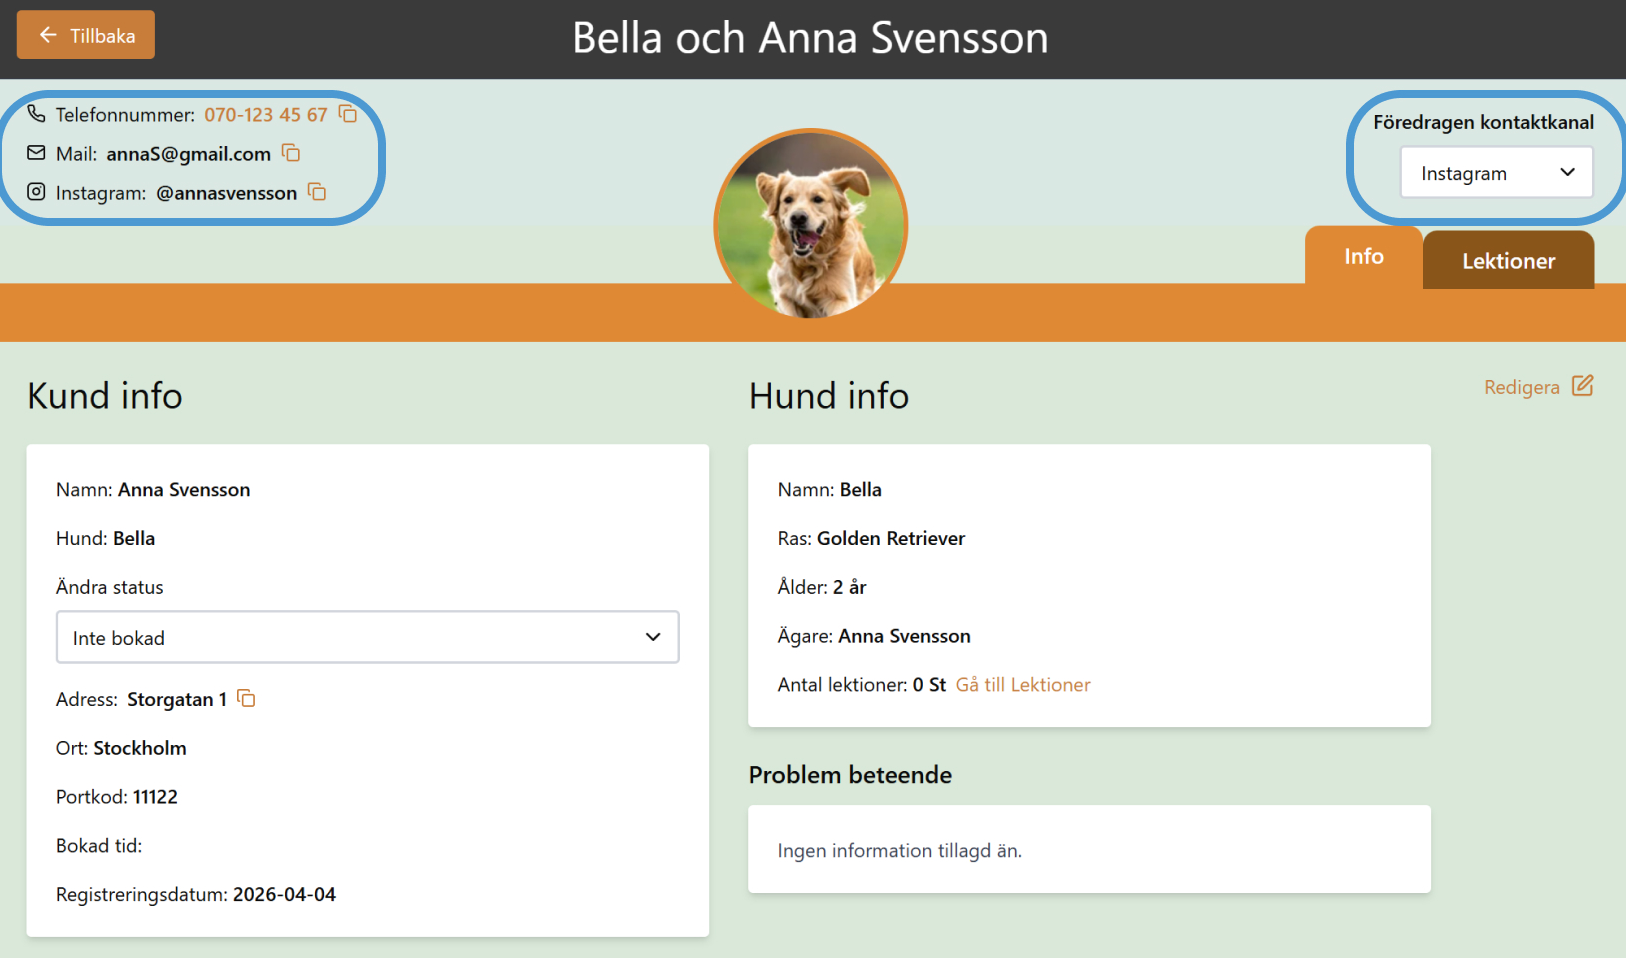Copy the phone number 070-123 45 67
The height and width of the screenshot is (958, 1626).
348,114
